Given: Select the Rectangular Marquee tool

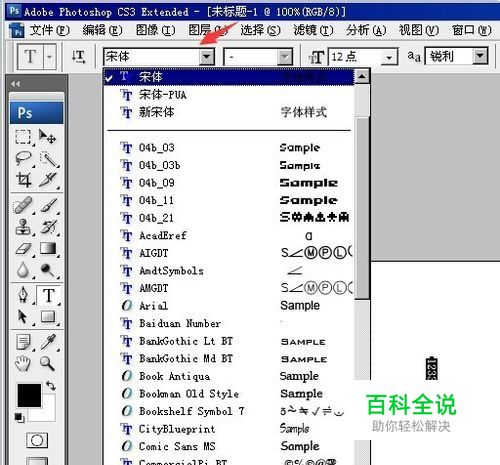Looking at the screenshot, I should point(23,137).
